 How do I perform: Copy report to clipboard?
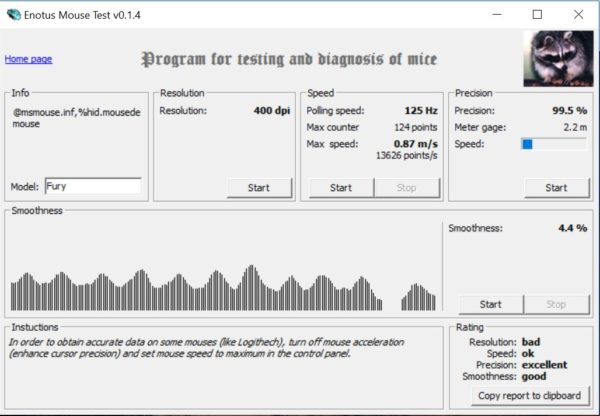529,395
